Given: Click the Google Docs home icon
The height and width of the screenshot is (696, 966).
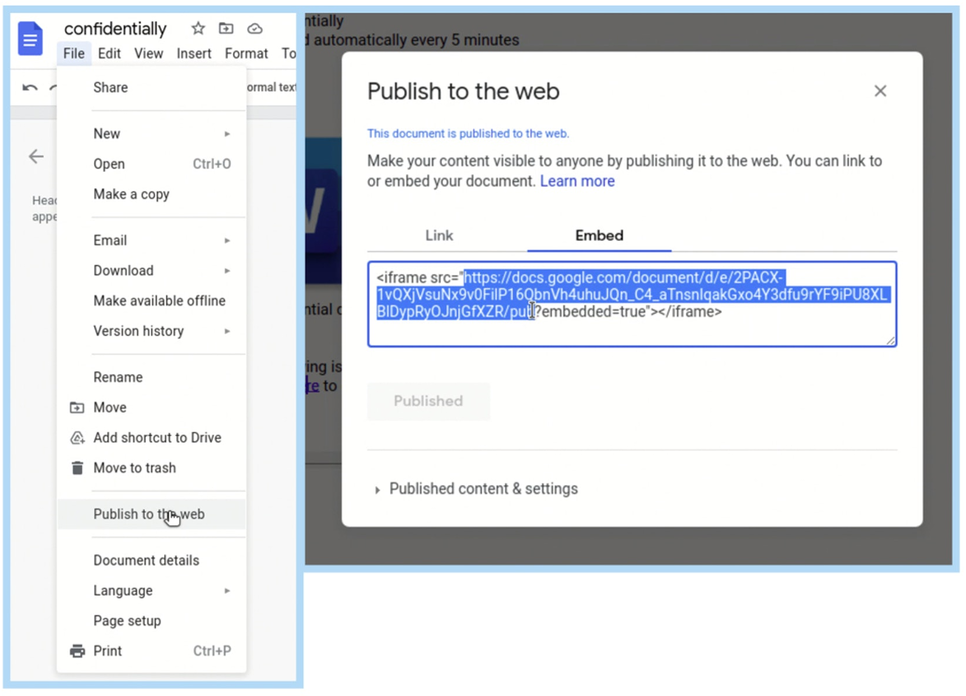Looking at the screenshot, I should click(30, 39).
